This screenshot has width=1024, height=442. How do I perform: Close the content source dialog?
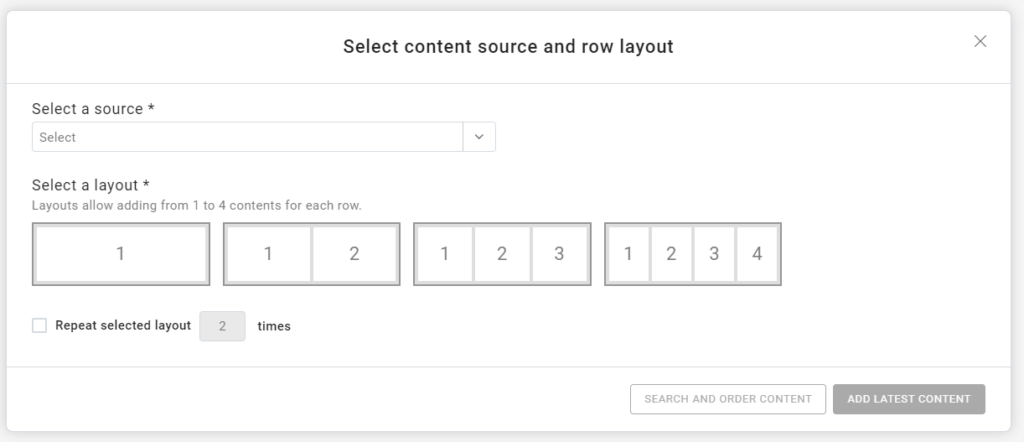coord(980,41)
